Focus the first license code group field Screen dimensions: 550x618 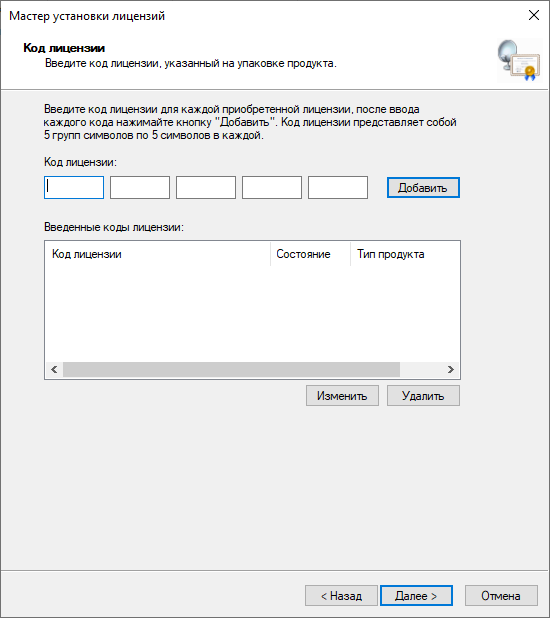pos(74,188)
